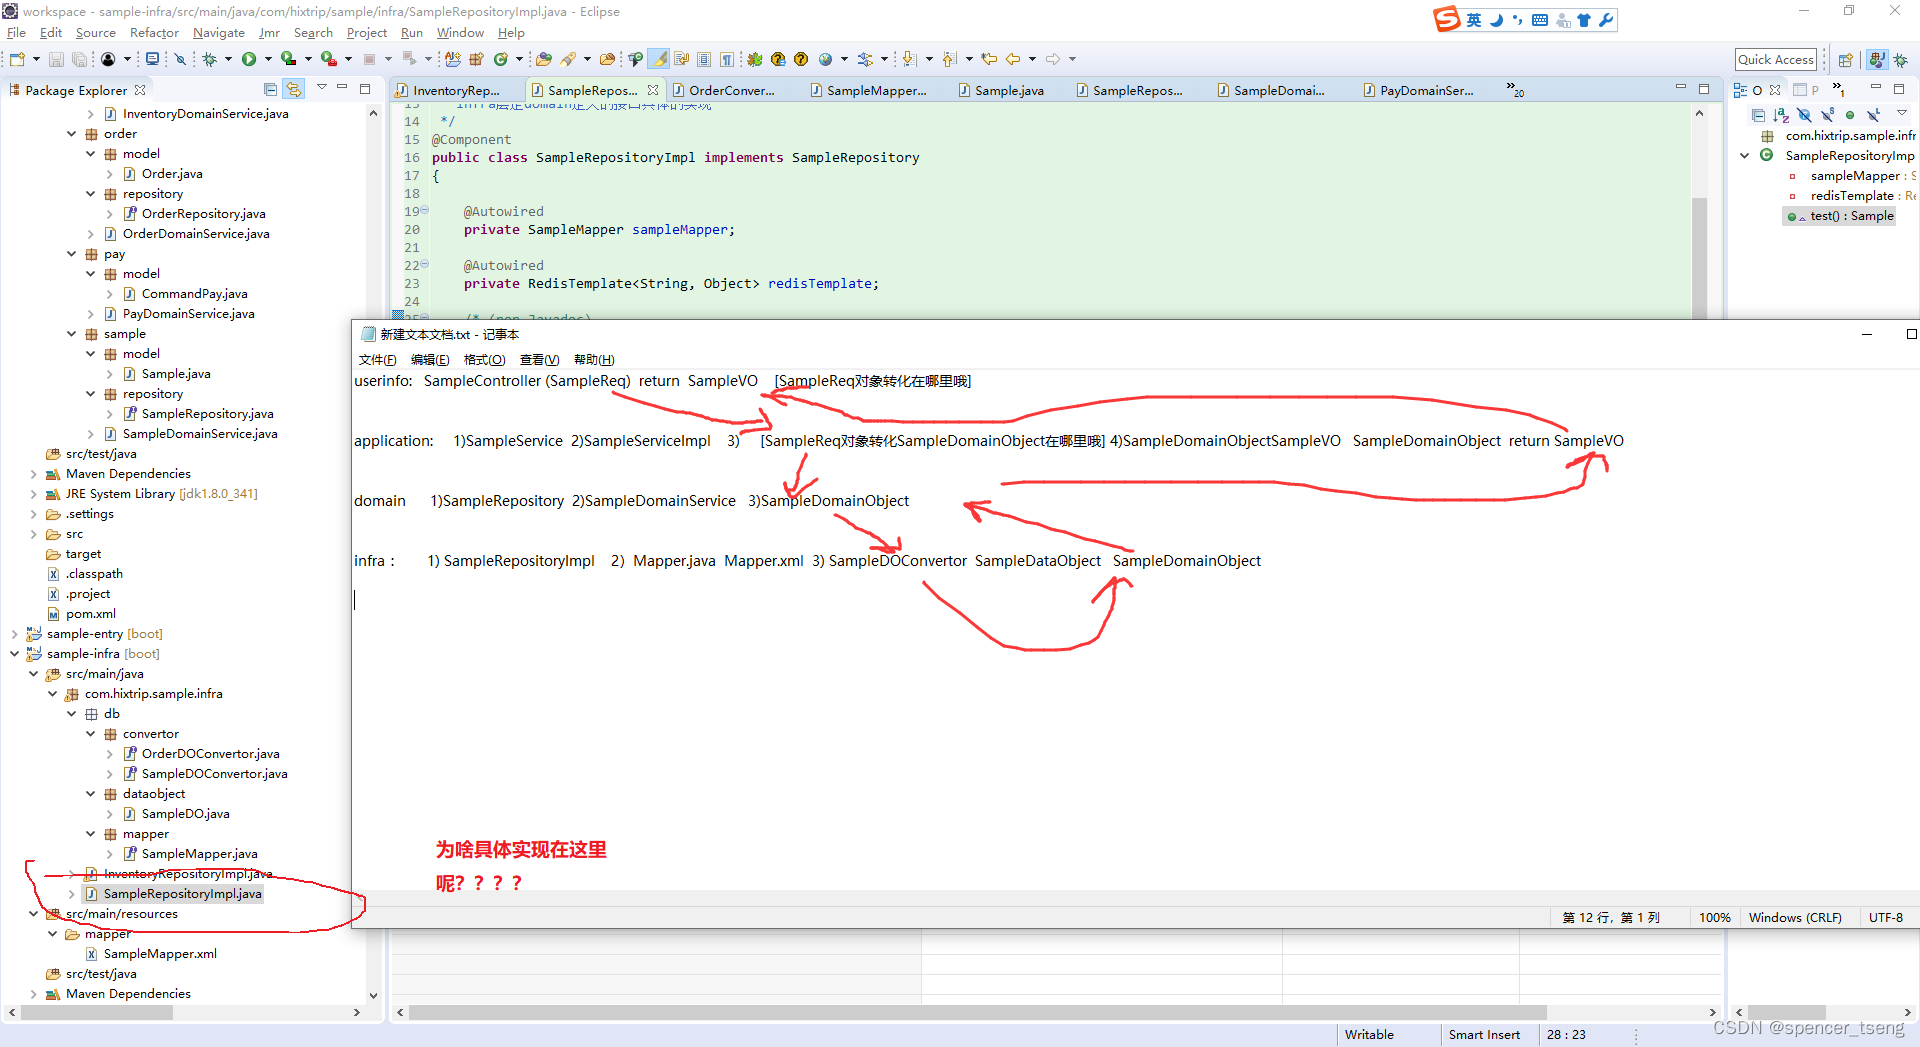Click the Quick Access field
The width and height of the screenshot is (1920, 1047).
click(x=1776, y=59)
